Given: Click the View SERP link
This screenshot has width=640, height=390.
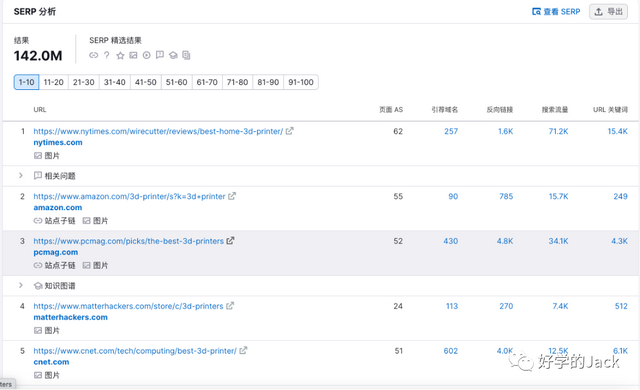Looking at the screenshot, I should pyautogui.click(x=556, y=11).
